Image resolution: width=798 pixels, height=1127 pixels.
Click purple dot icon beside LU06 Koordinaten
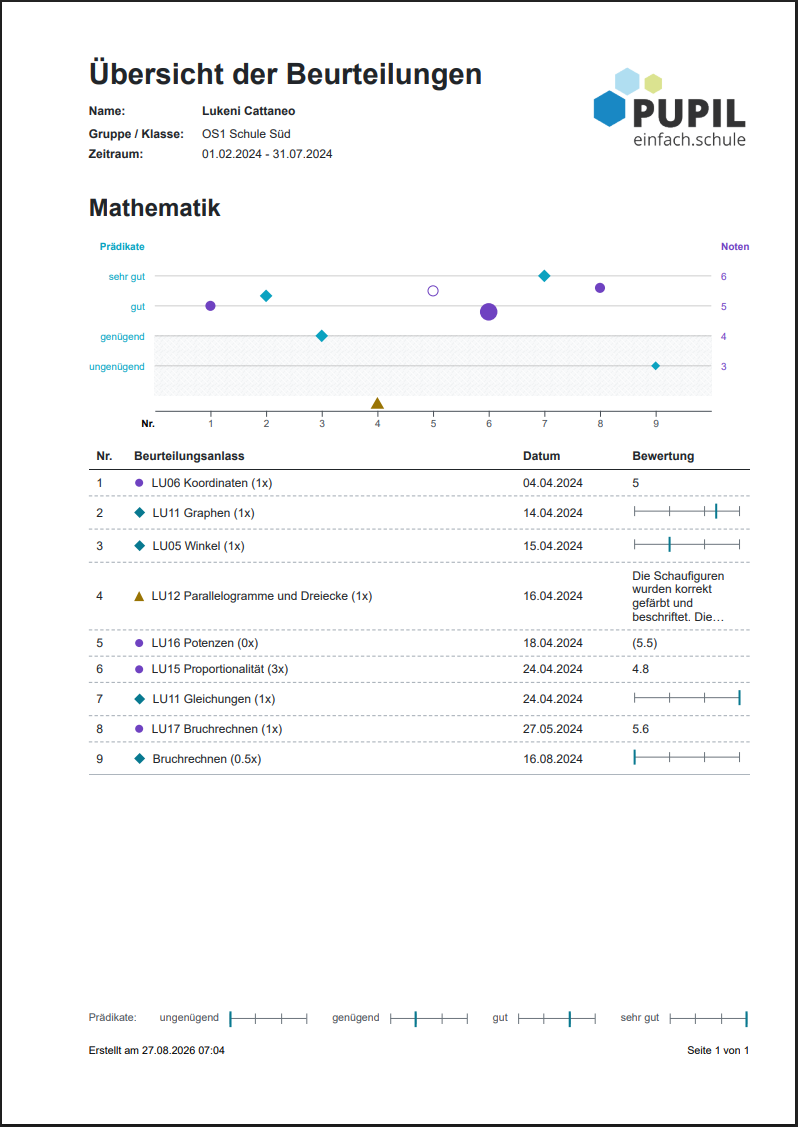(139, 483)
